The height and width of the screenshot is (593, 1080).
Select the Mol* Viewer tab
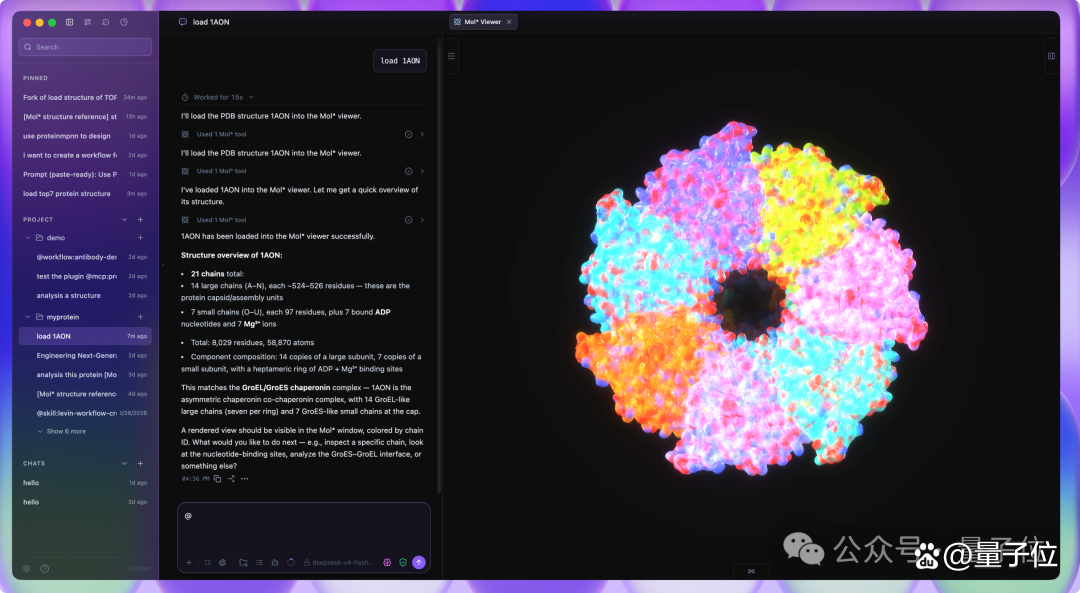coord(483,22)
